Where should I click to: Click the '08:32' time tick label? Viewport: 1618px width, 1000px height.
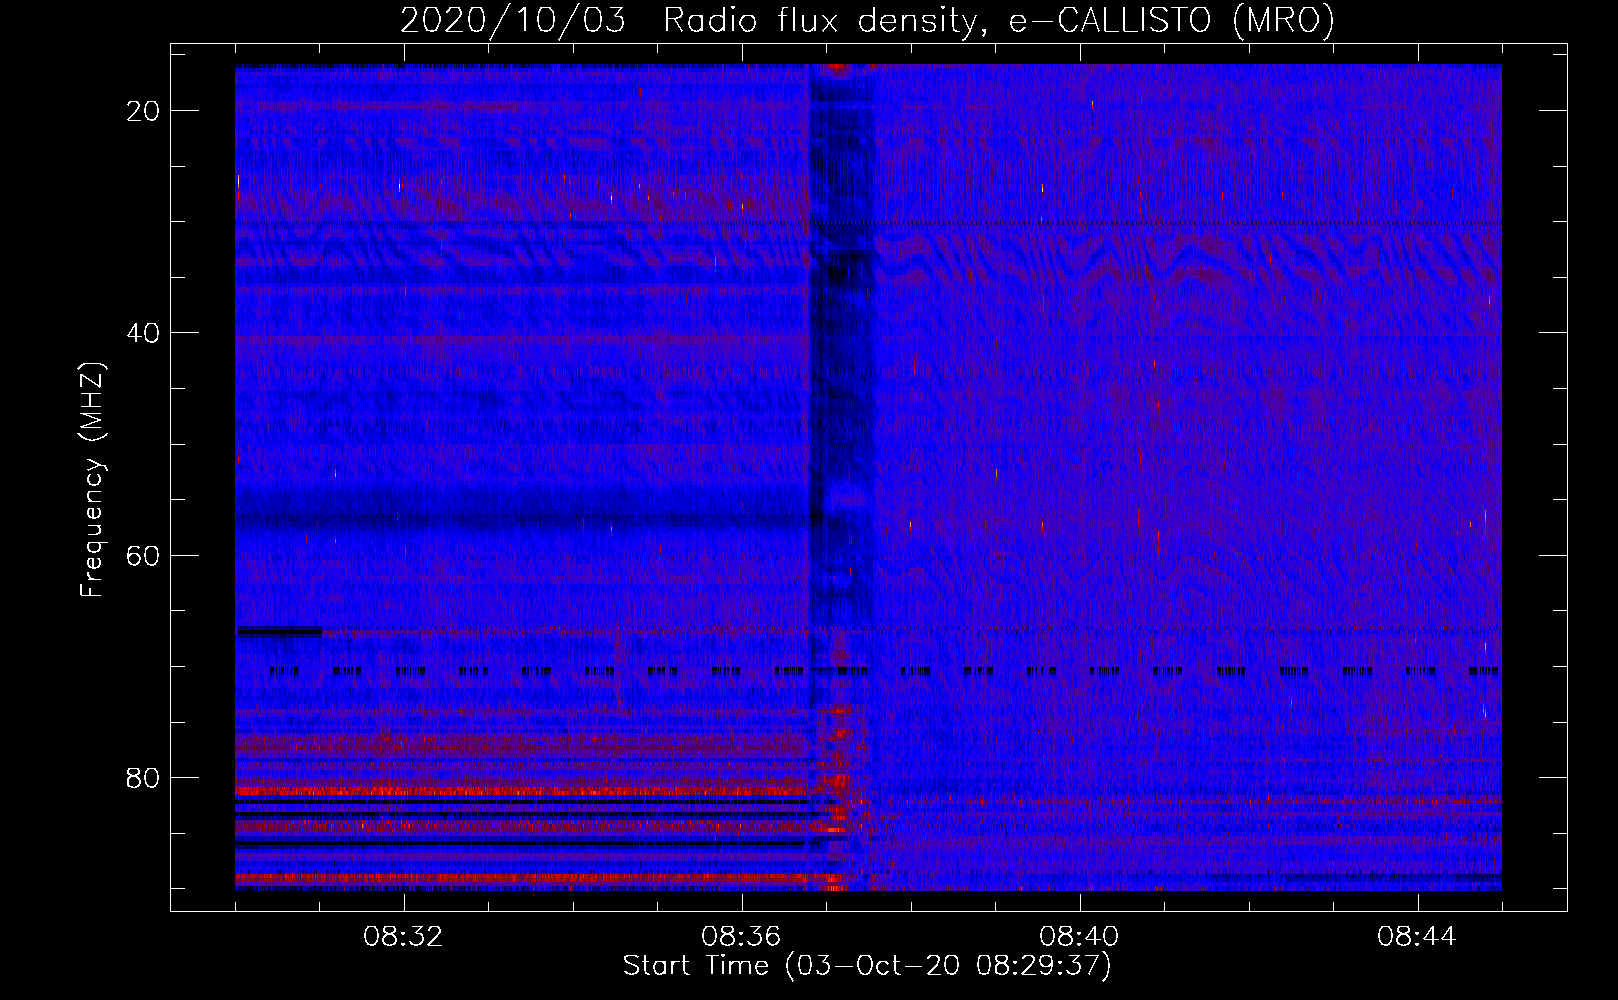tap(403, 937)
